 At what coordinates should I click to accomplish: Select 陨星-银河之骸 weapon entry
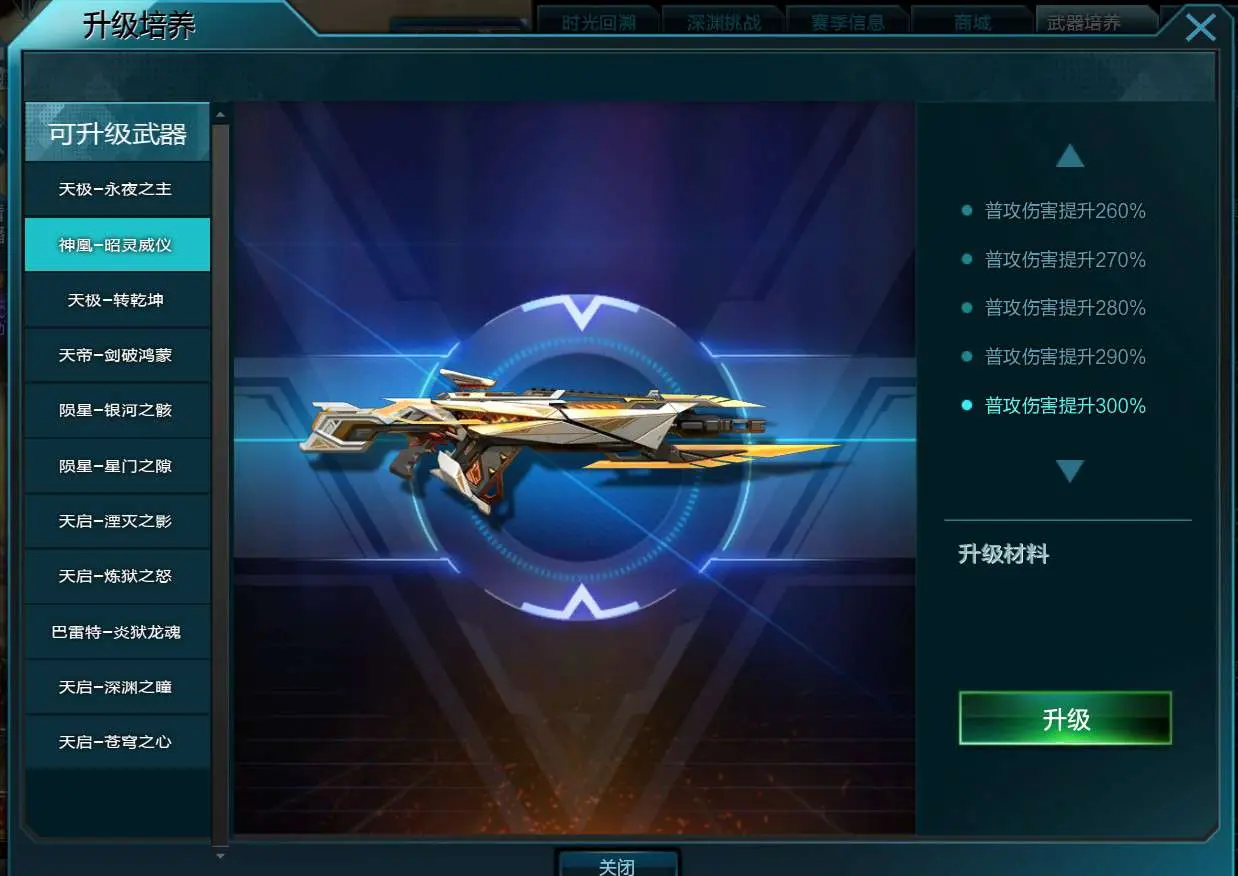click(x=117, y=411)
